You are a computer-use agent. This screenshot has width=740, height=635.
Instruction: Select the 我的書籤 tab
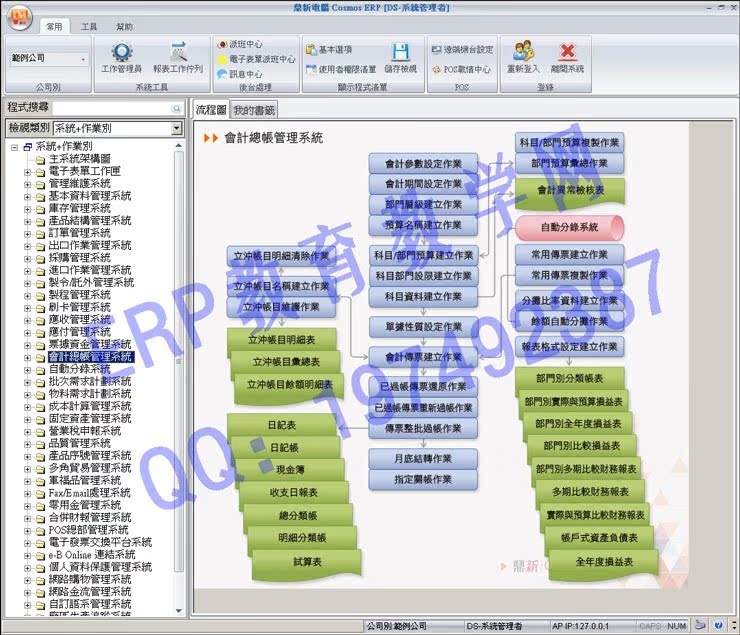click(x=254, y=110)
